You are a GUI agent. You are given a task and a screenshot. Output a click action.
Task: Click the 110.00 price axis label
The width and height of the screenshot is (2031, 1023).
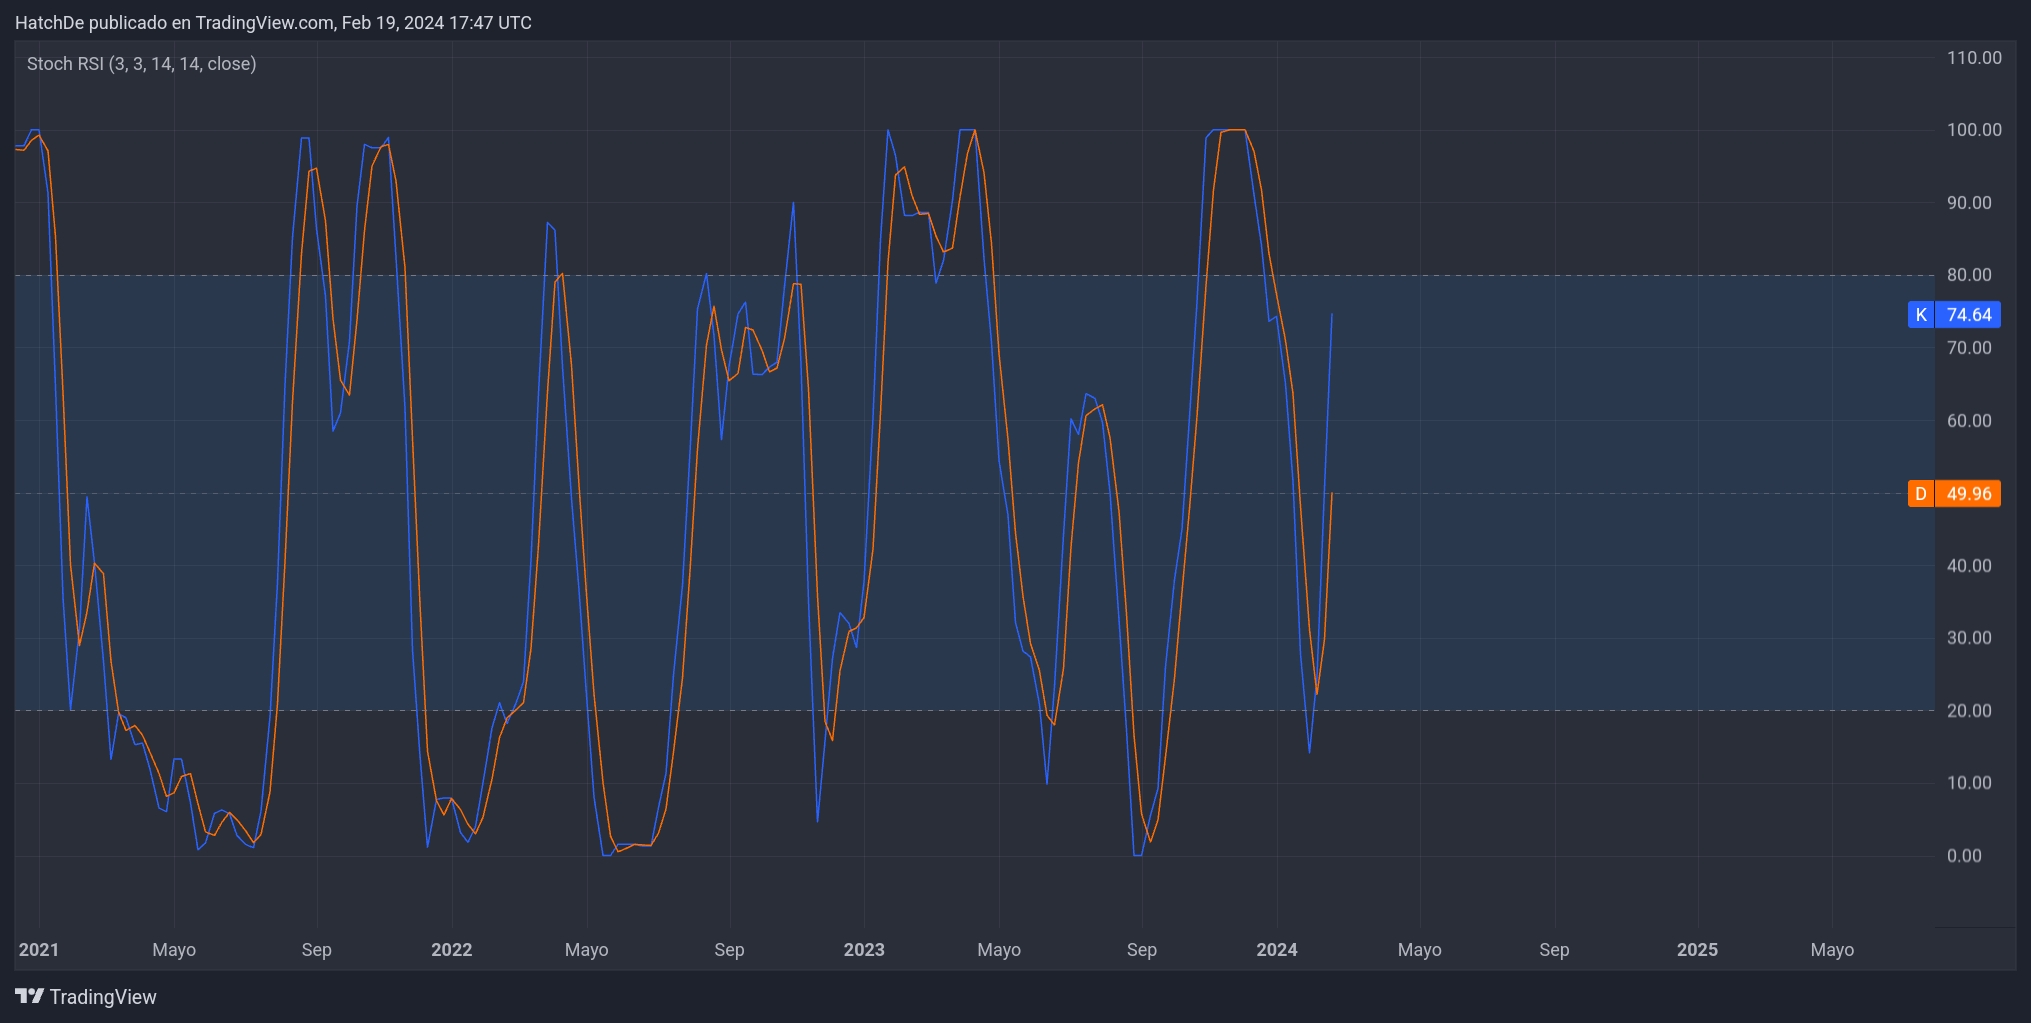tap(1974, 58)
